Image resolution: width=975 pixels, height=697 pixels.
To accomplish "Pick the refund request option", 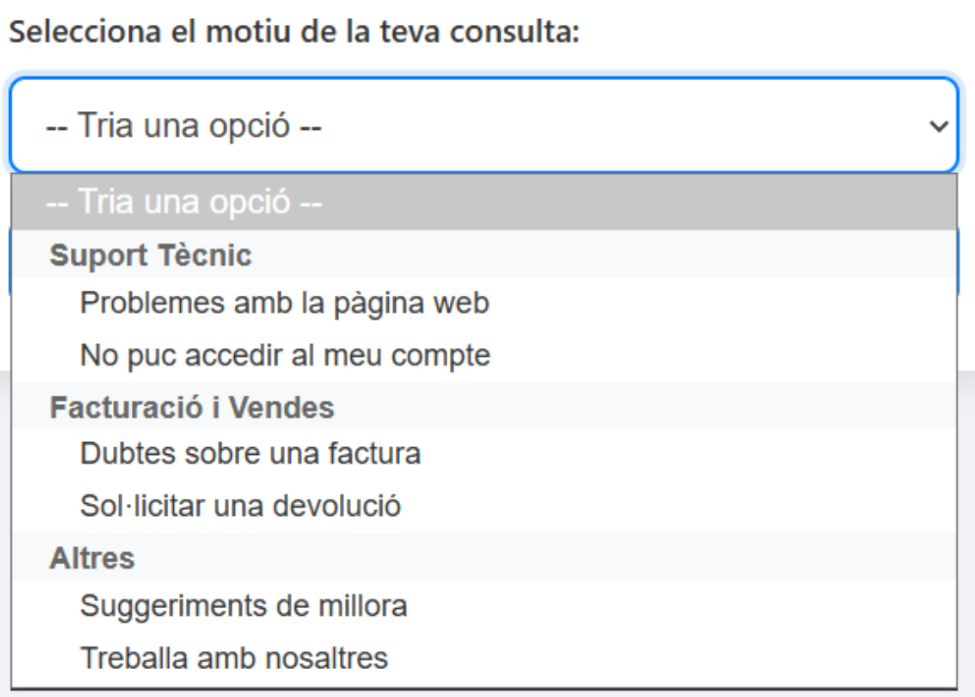I will pos(240,506).
